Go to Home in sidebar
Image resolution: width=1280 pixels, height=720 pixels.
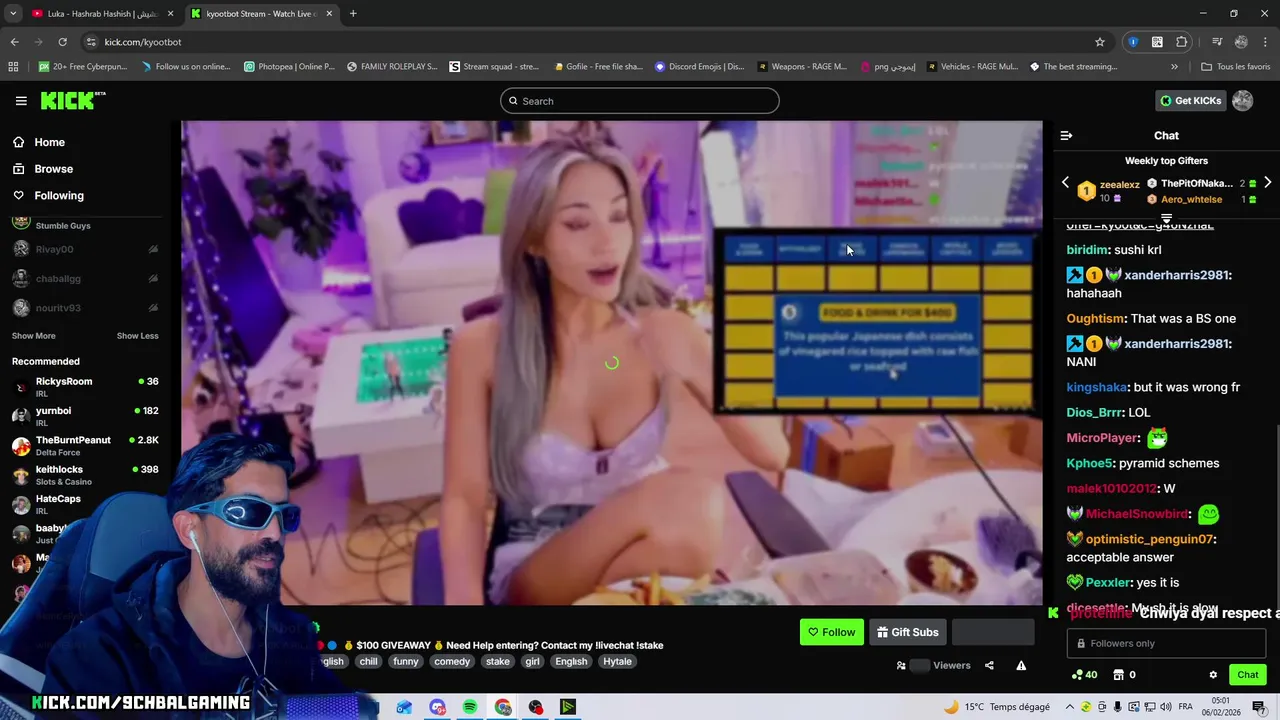click(x=49, y=142)
